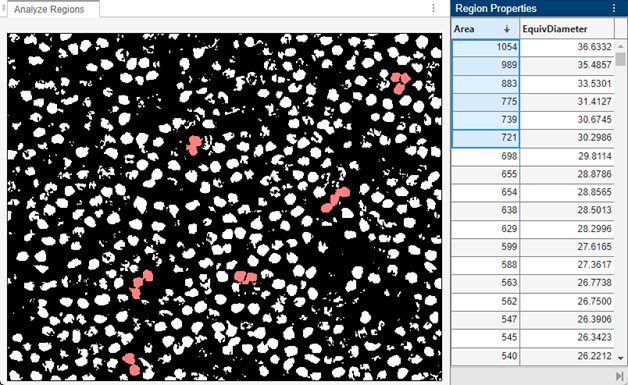628x385 pixels.
Task: Select the Area cell with value 588
Action: tap(485, 265)
